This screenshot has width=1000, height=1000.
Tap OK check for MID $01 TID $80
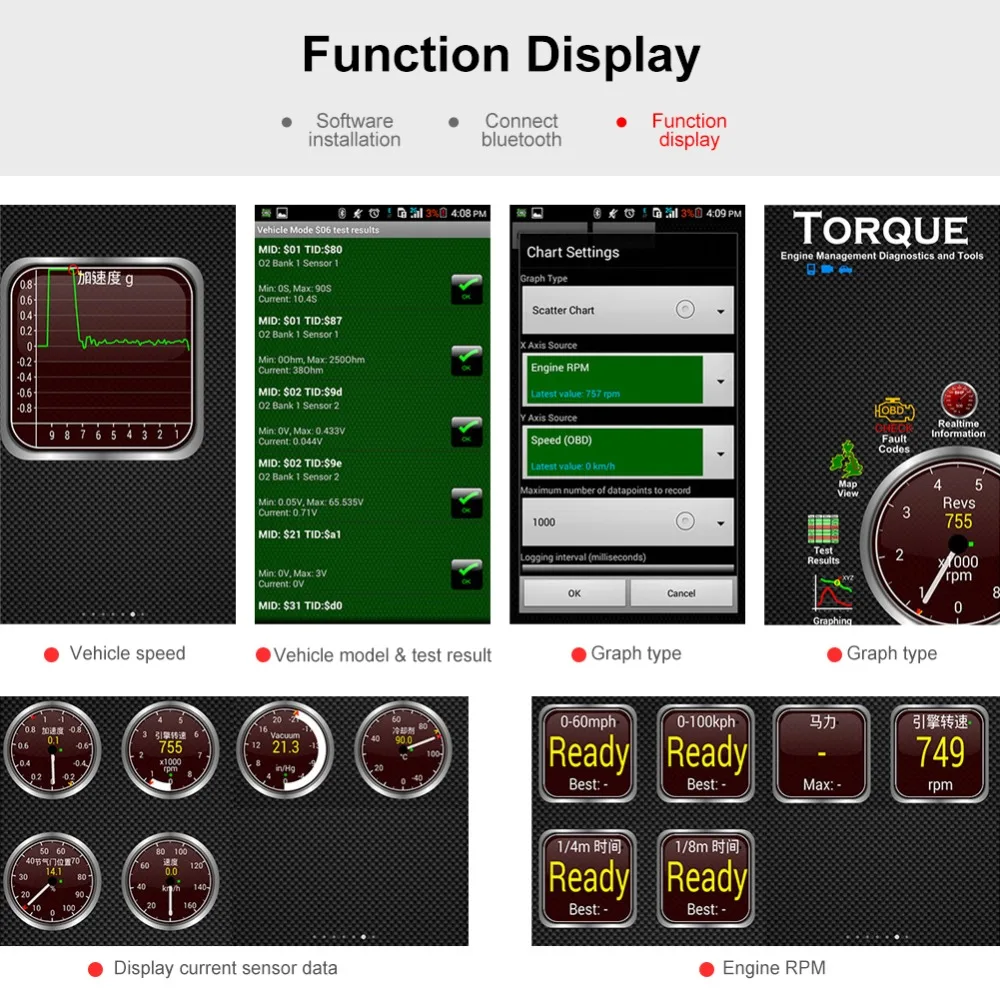(466, 290)
